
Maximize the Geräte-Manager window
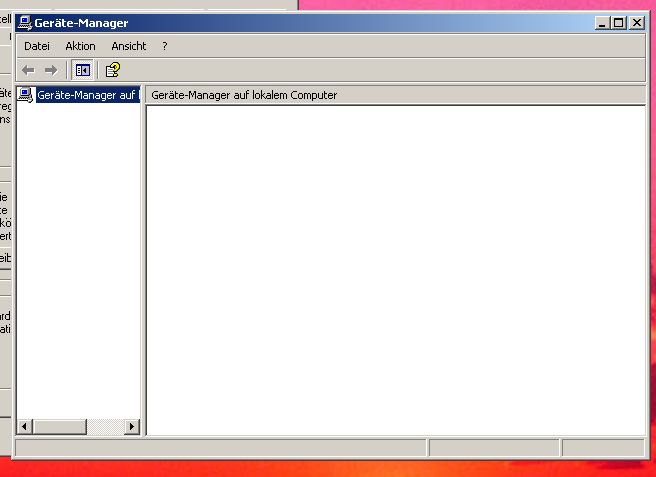coord(618,23)
